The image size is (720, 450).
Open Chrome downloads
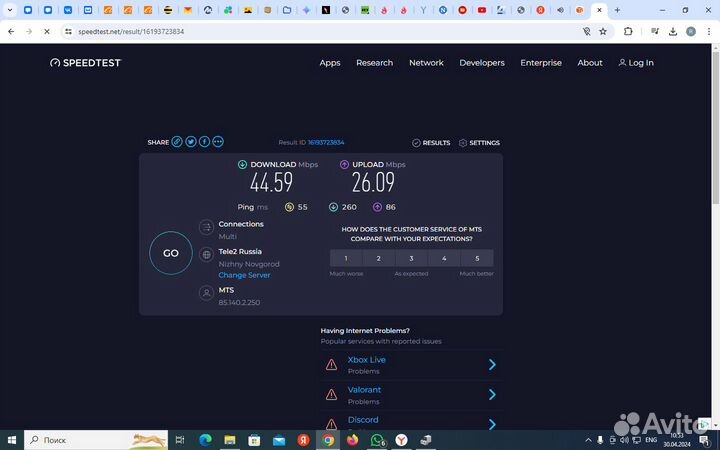tap(673, 31)
